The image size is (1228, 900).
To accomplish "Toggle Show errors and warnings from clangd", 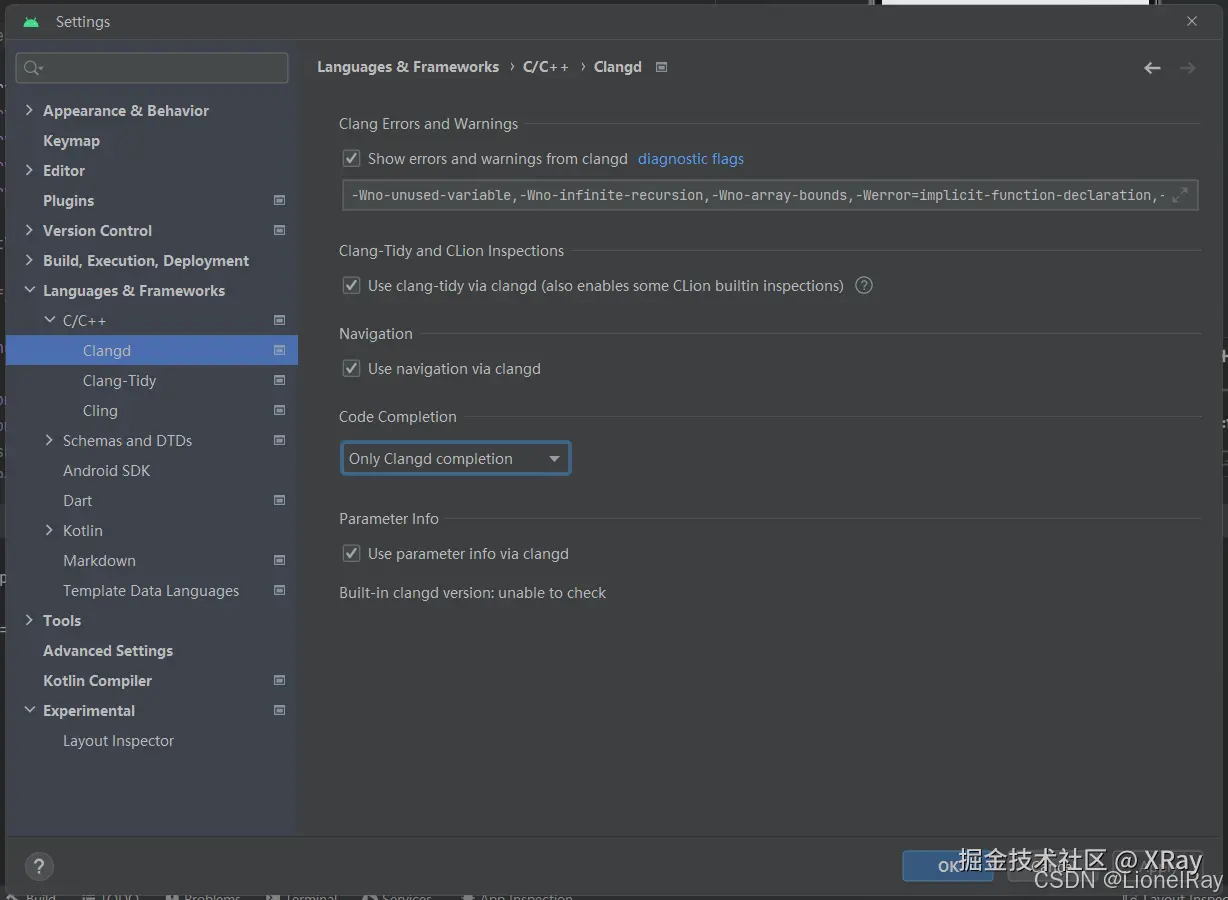I will 351,158.
